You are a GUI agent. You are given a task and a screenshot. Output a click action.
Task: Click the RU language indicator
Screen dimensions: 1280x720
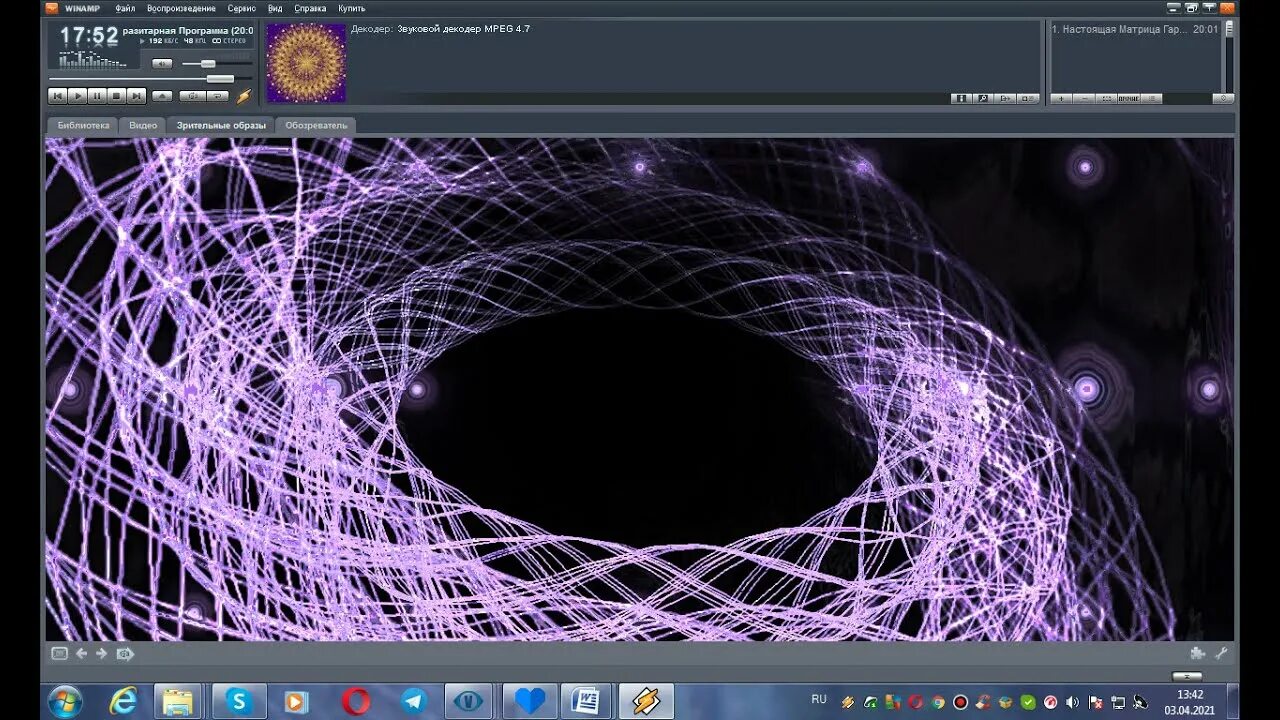(x=819, y=699)
